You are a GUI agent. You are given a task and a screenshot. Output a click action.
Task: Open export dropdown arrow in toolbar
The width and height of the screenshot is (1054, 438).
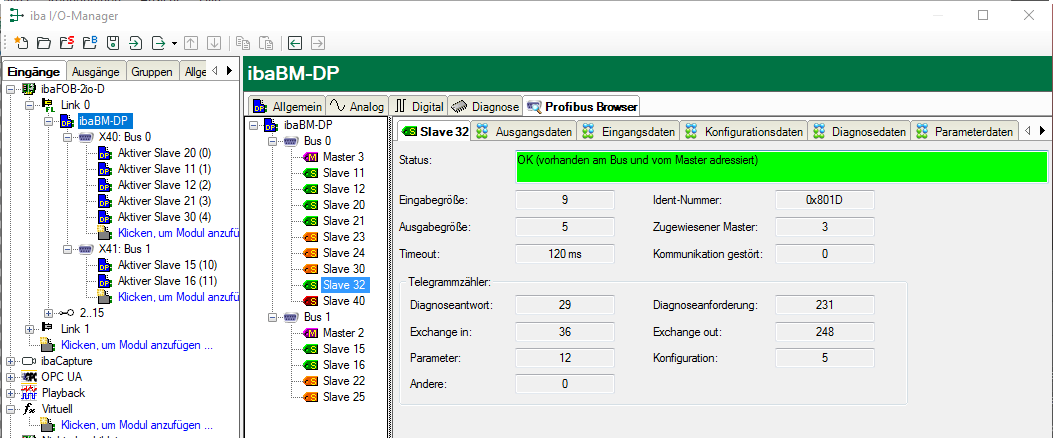coord(174,44)
